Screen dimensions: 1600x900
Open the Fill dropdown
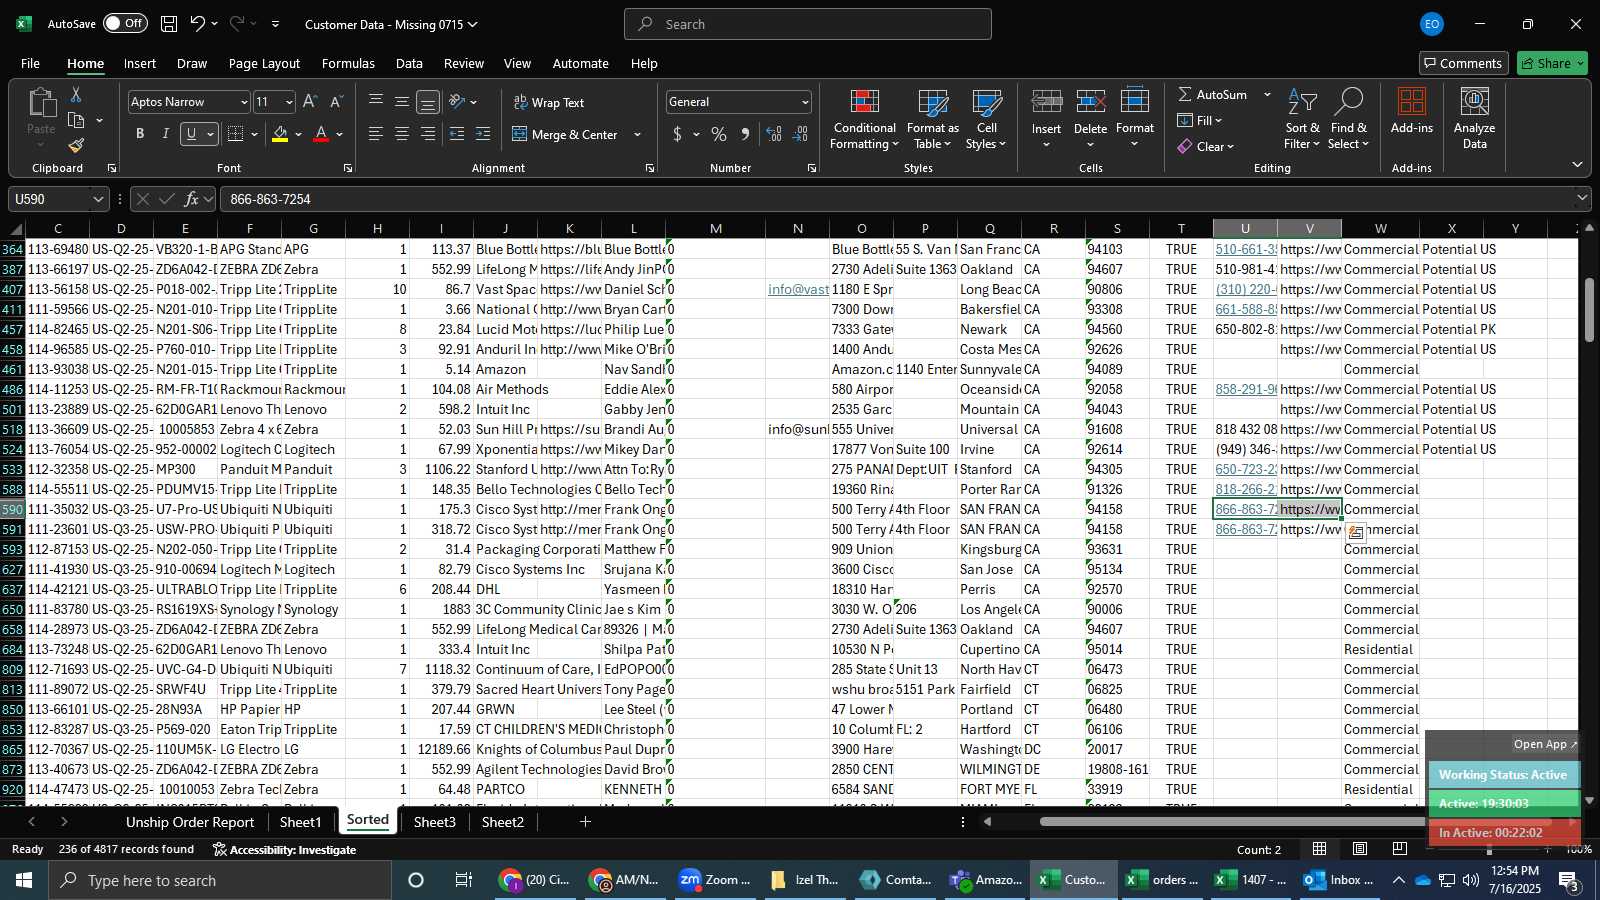(x=1200, y=120)
